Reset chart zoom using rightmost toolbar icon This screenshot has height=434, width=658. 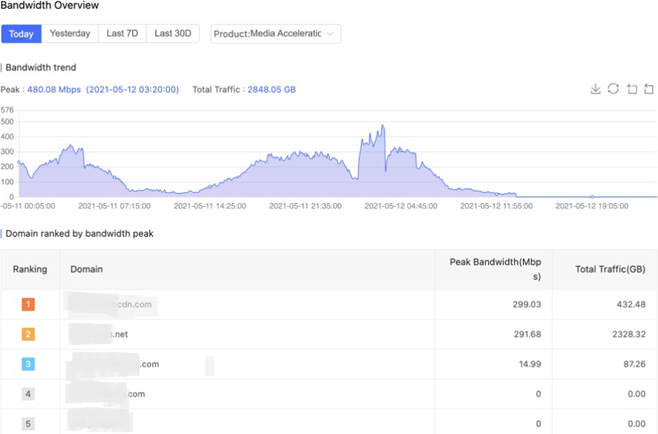click(648, 89)
